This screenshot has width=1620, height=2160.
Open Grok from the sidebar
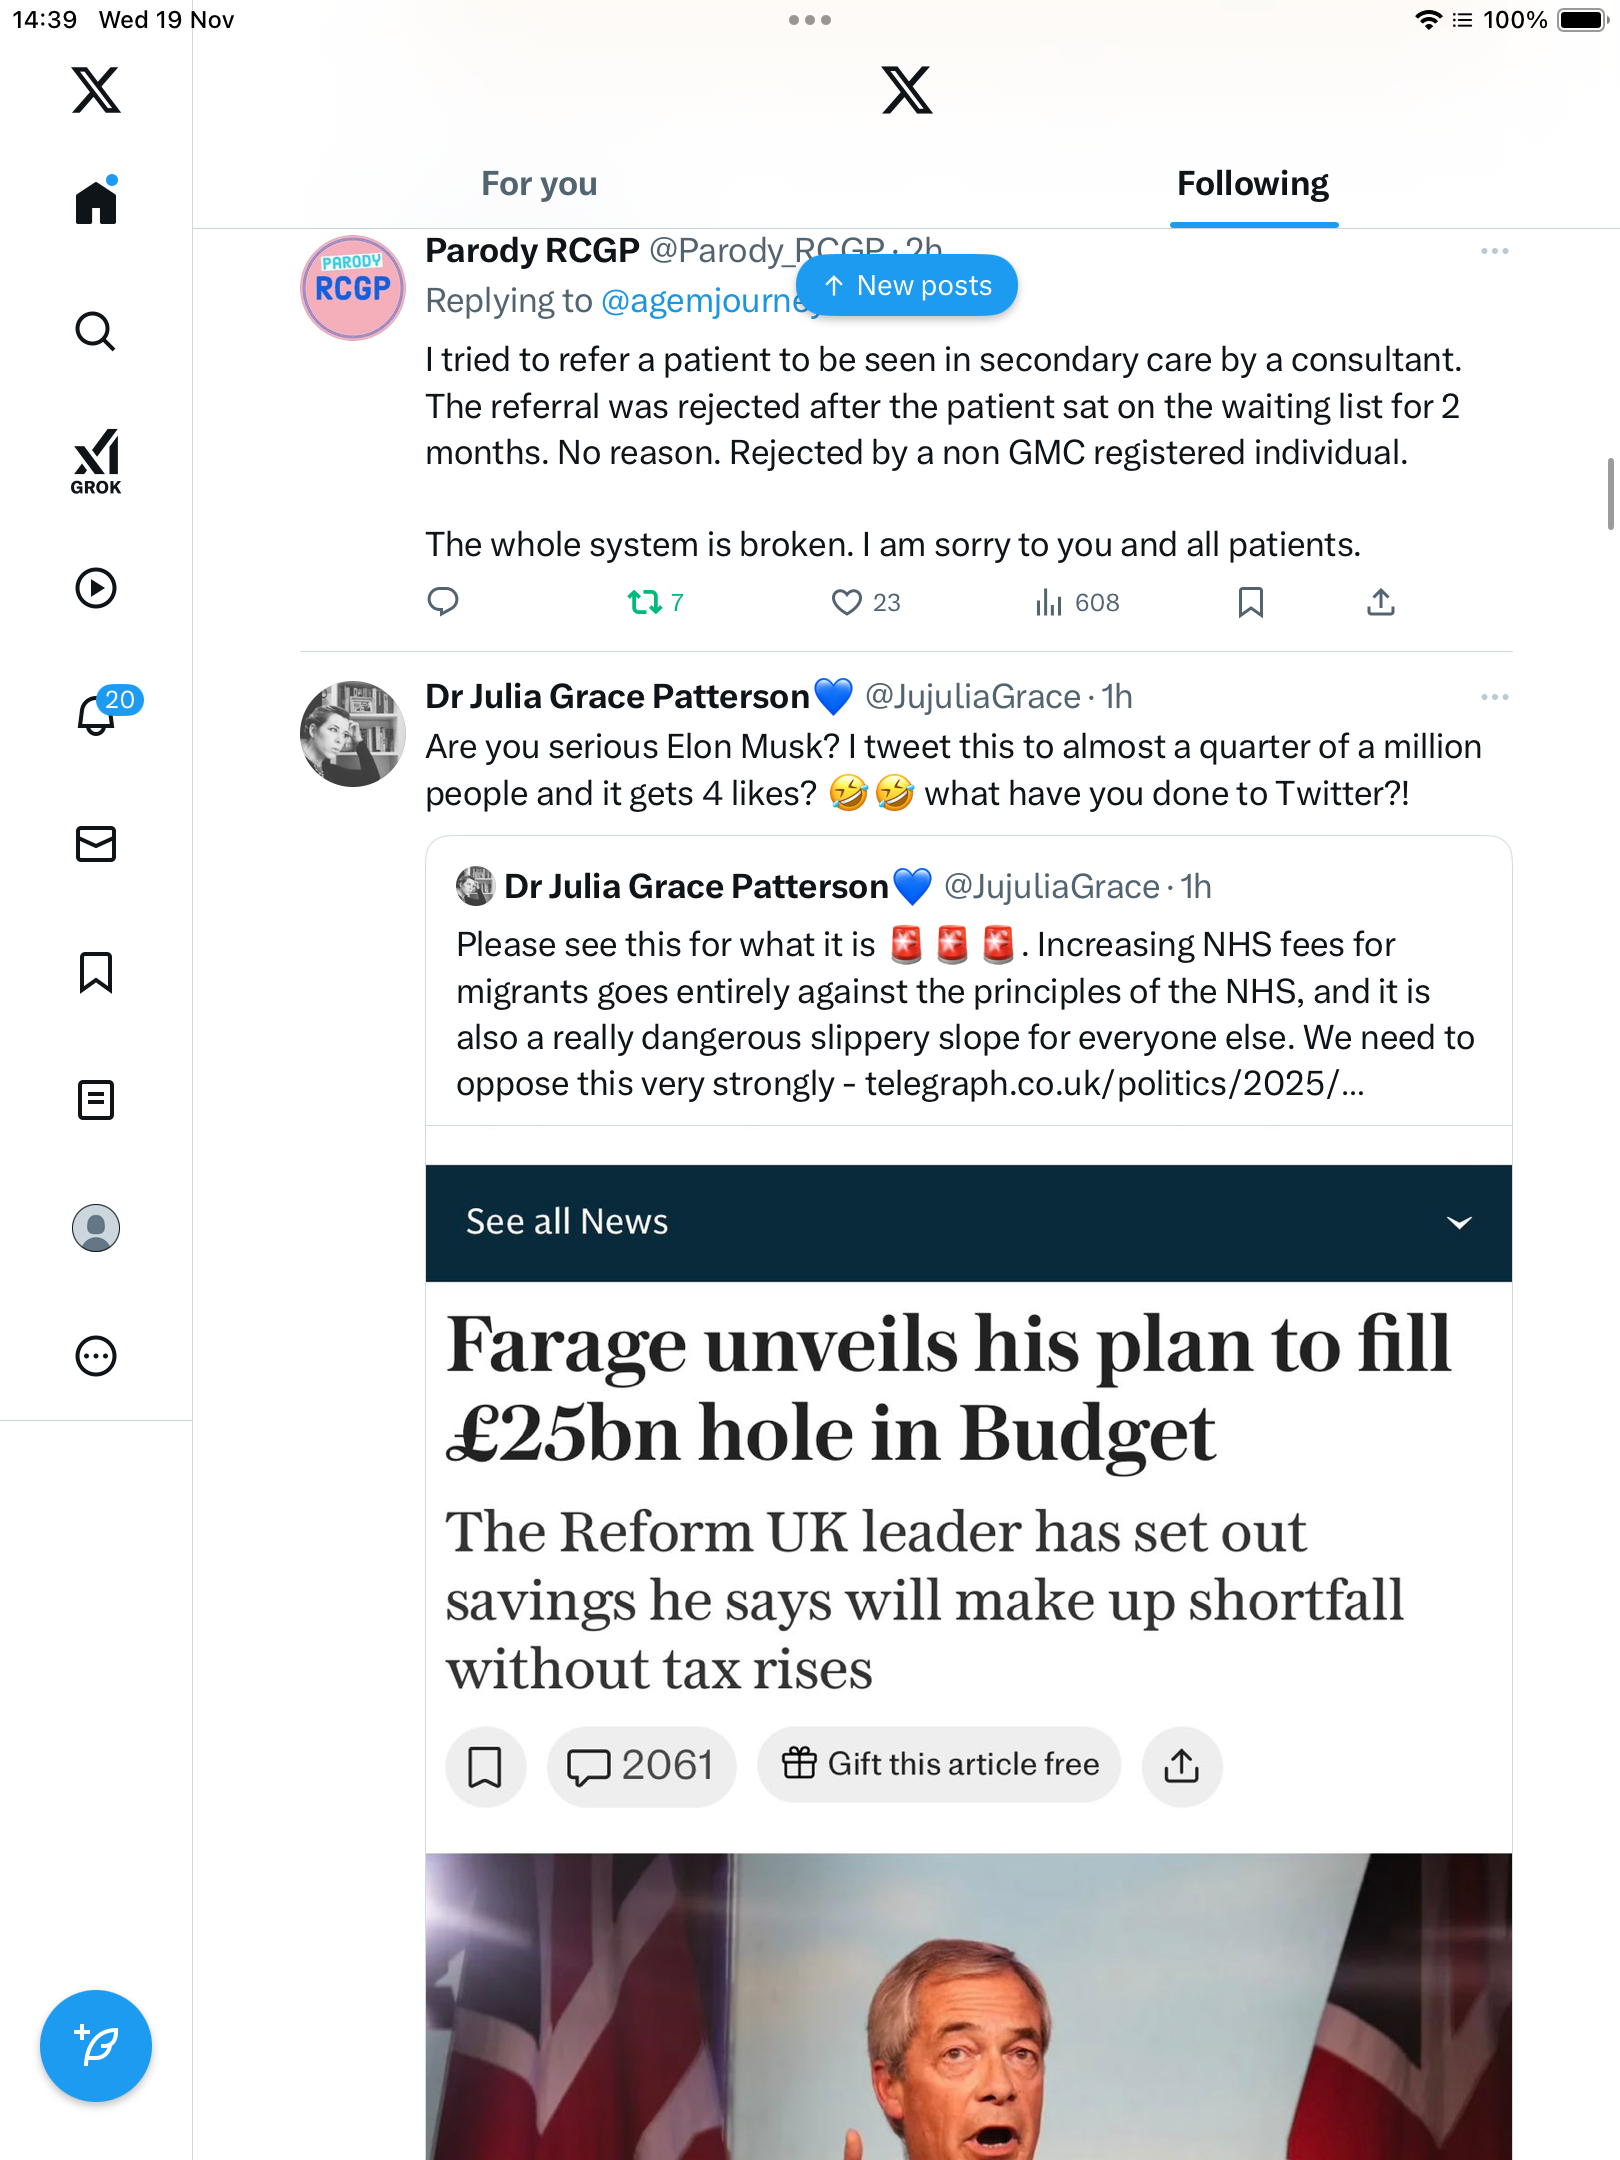click(x=96, y=461)
